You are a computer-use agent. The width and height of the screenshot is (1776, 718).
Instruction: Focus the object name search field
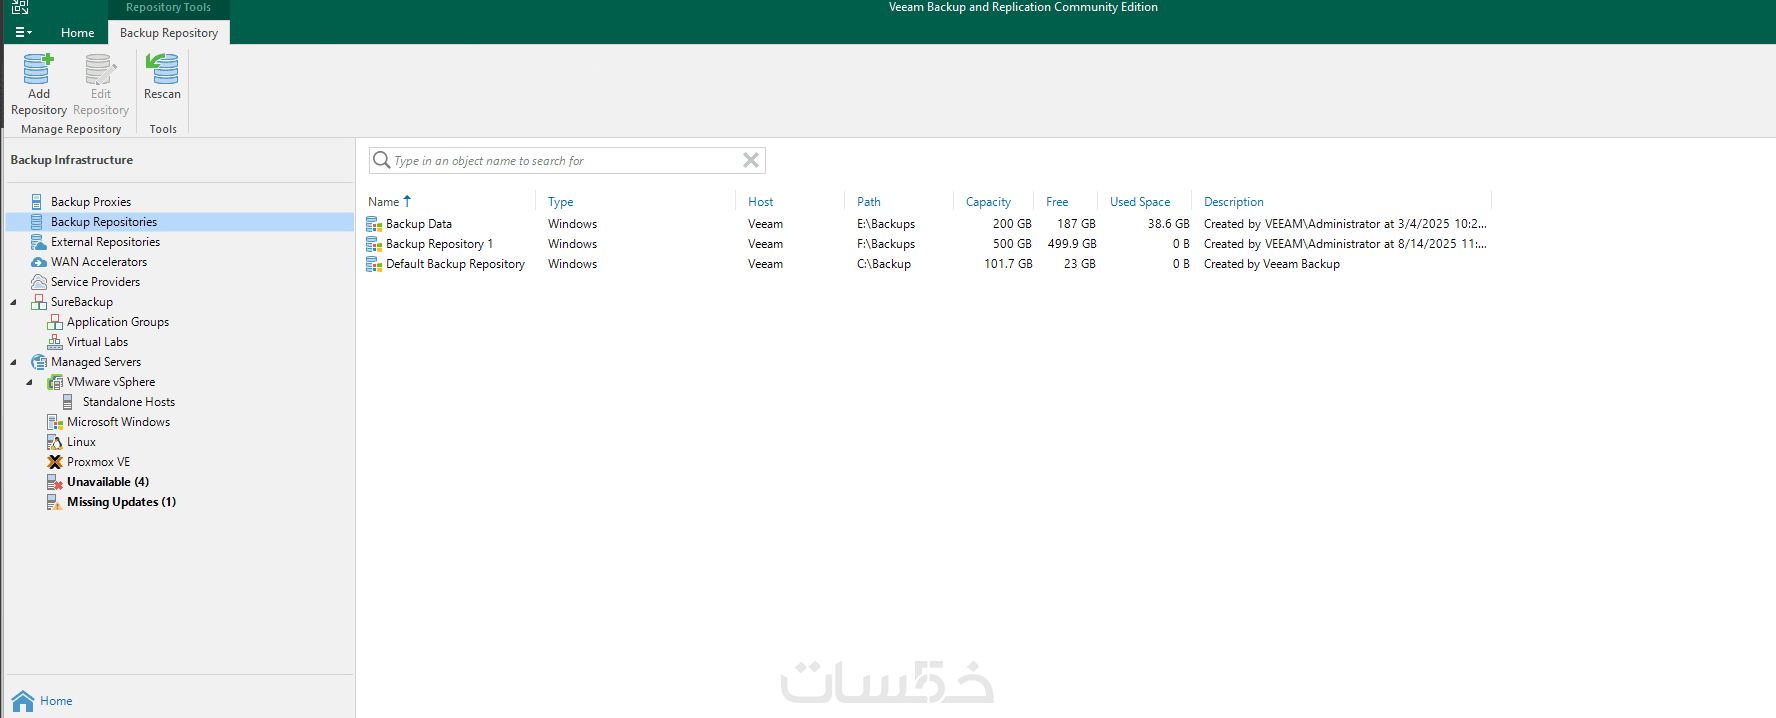click(x=565, y=161)
